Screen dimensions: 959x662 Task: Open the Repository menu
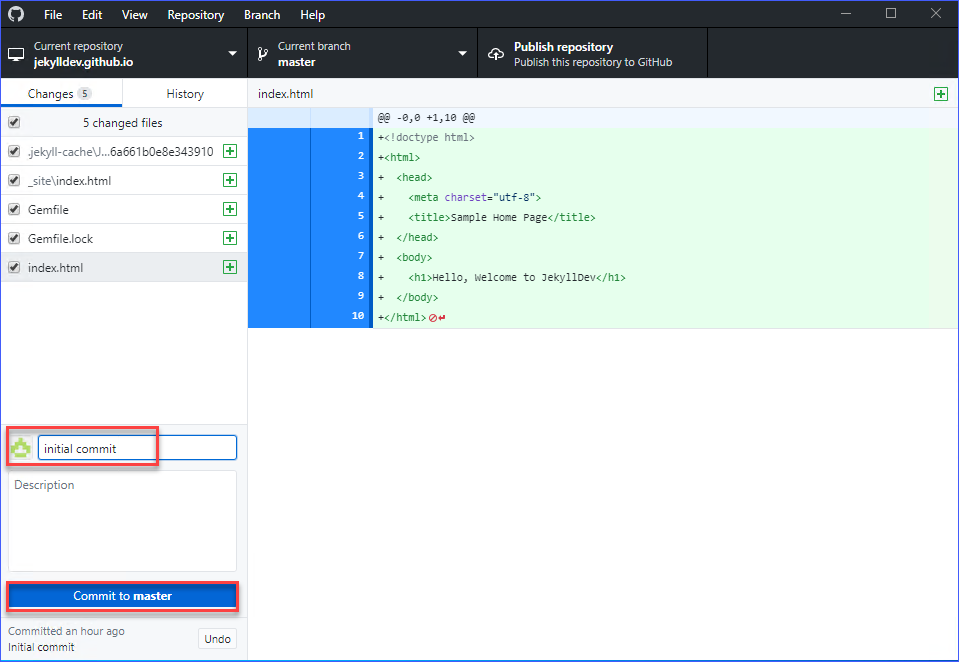click(x=196, y=15)
